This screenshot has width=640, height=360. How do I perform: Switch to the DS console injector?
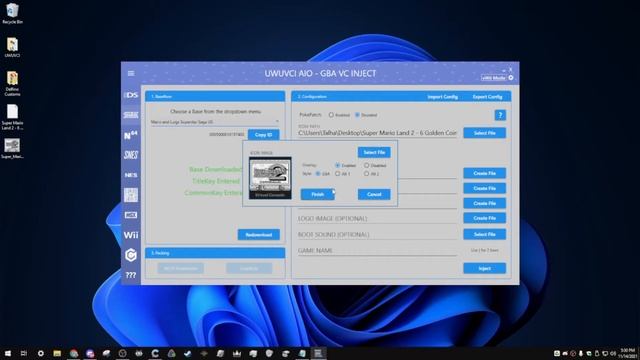click(131, 95)
